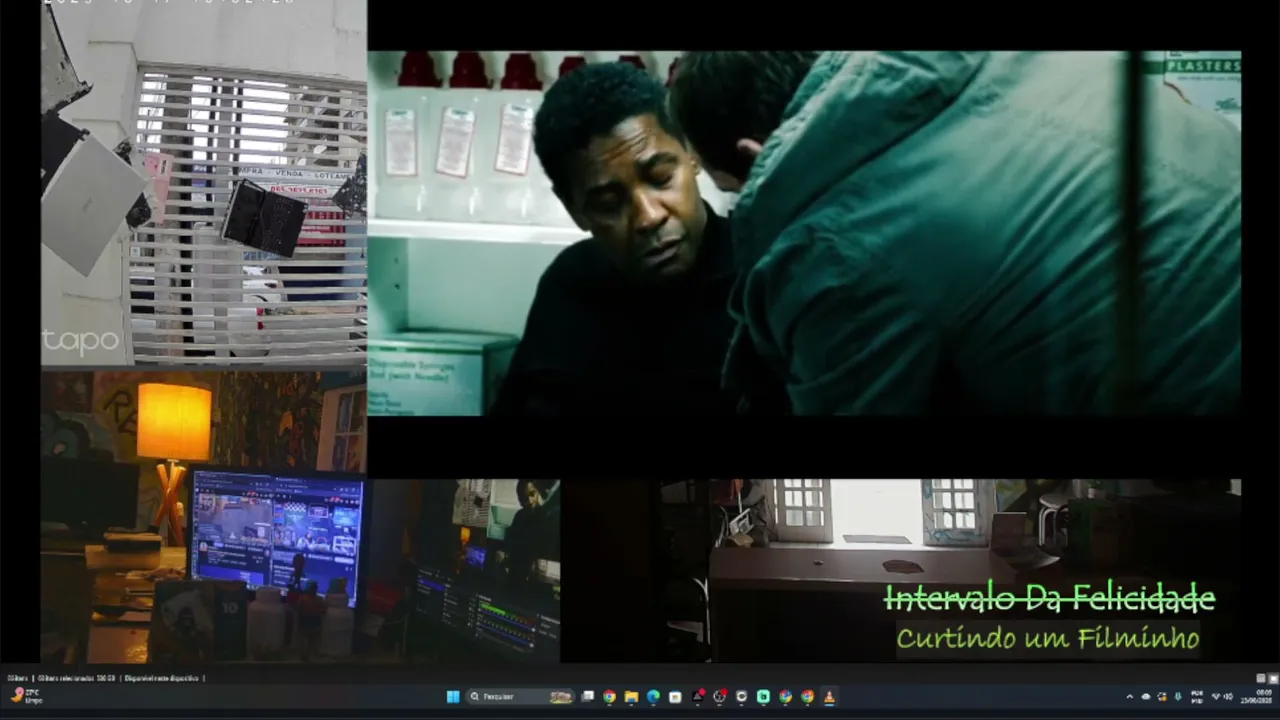Click the Tapo camera feed with window blinds
This screenshot has height=720, width=1280.
point(204,184)
